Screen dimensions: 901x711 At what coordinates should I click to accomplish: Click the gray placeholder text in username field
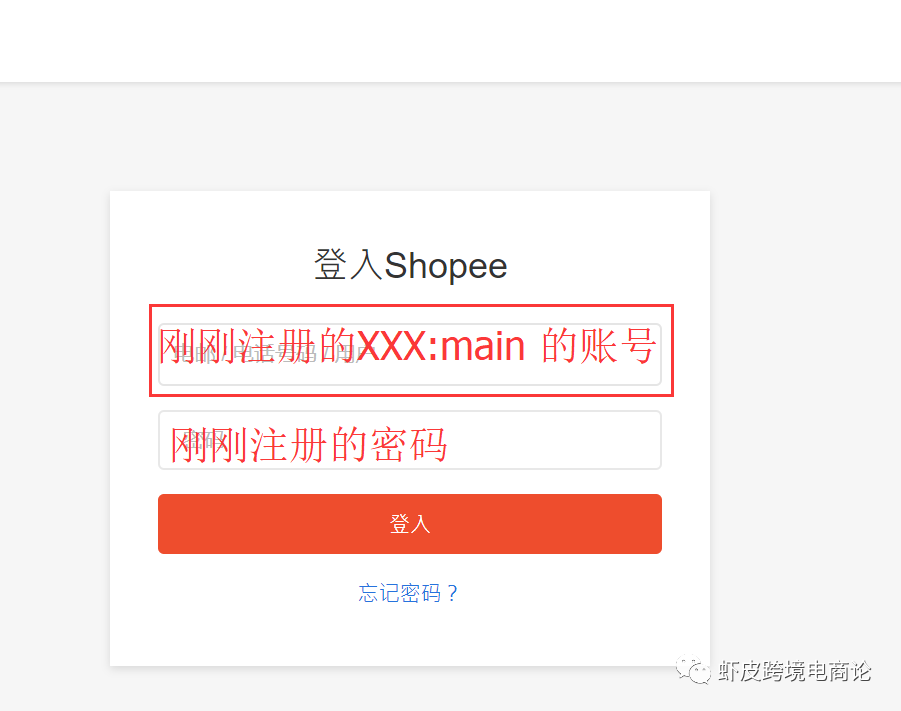(267, 353)
